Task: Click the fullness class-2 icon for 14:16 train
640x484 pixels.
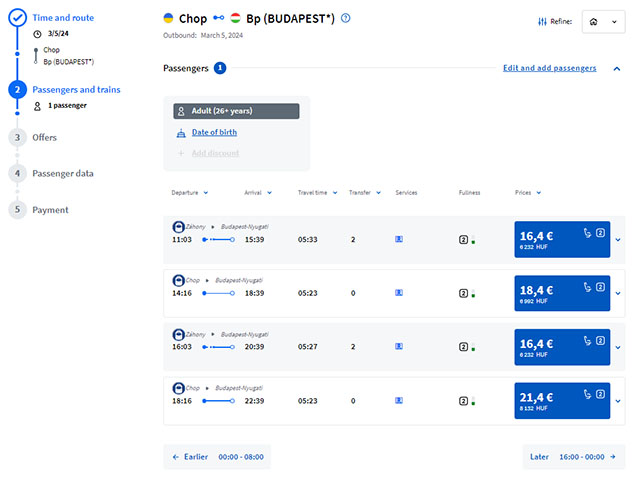Action: pyautogui.click(x=463, y=293)
